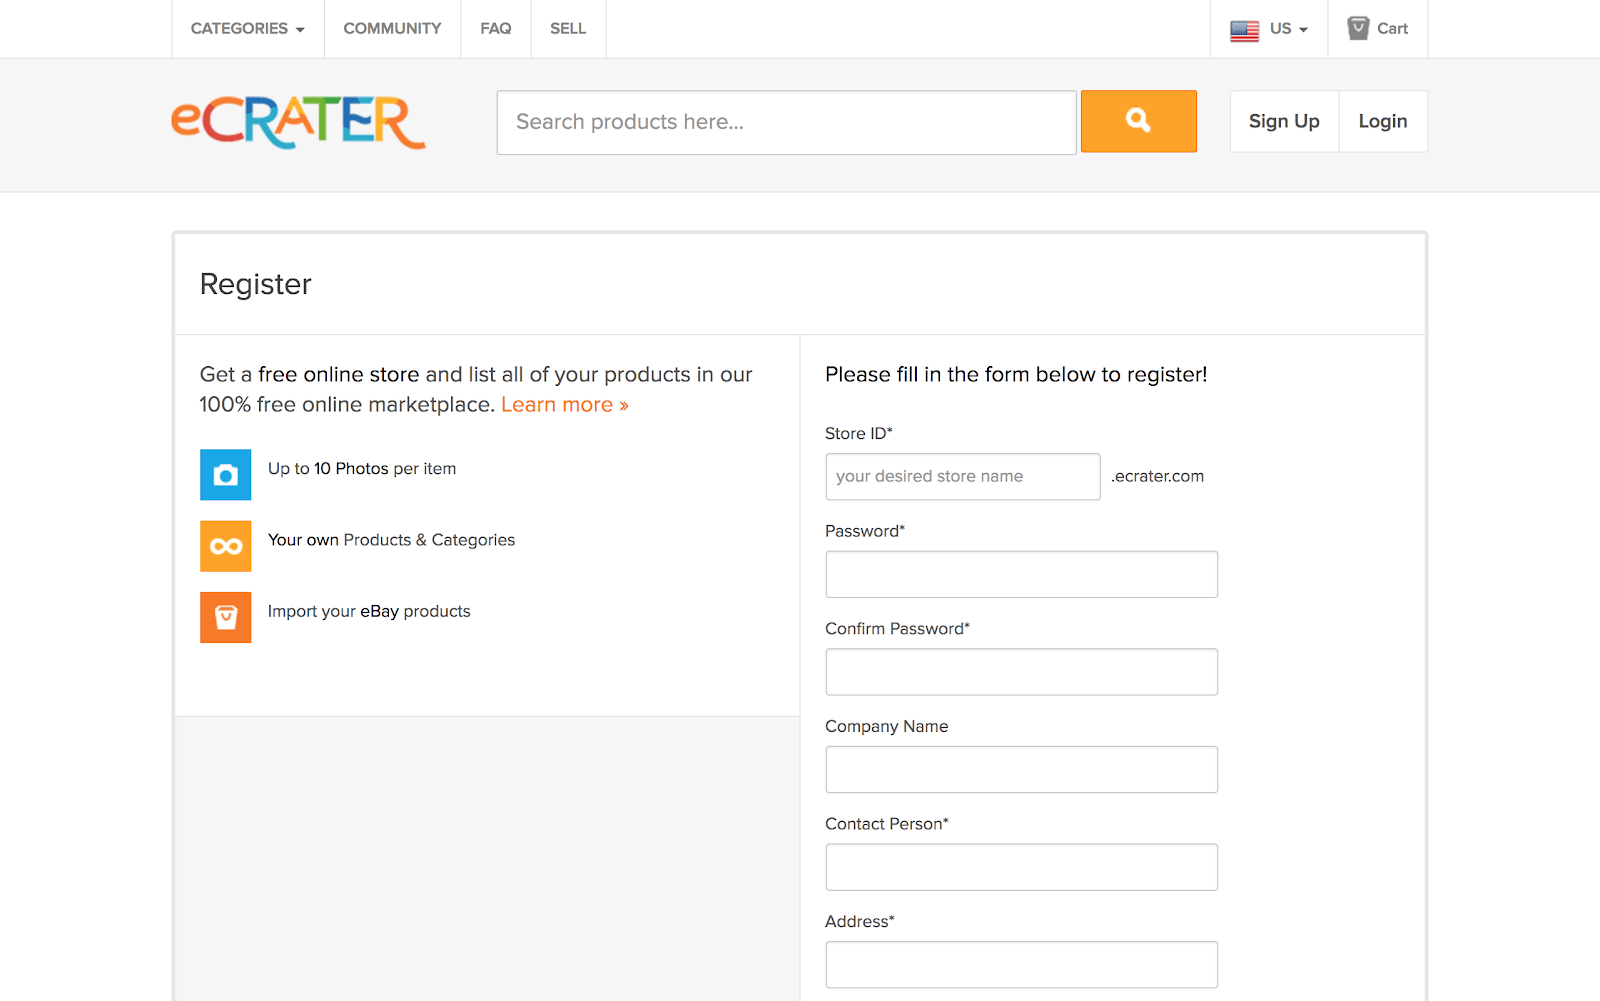Click the shopping cart icon
This screenshot has width=1600, height=1001.
tap(1357, 28)
